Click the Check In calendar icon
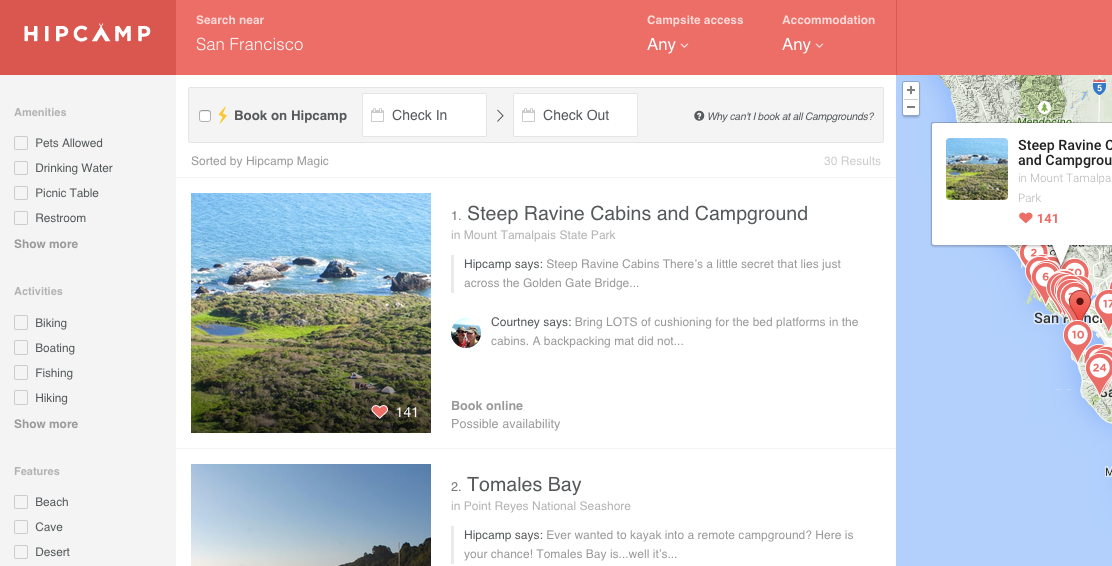The image size is (1112, 566). tap(377, 115)
